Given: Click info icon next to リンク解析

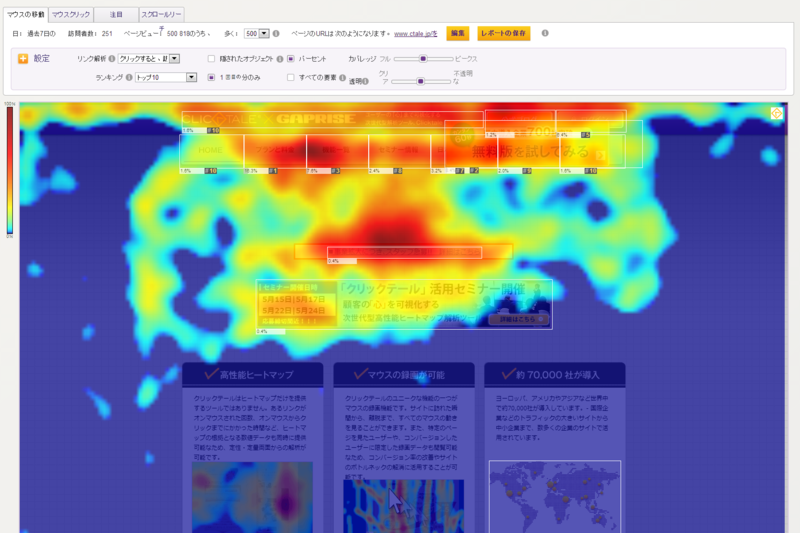Looking at the screenshot, I should click(112, 59).
